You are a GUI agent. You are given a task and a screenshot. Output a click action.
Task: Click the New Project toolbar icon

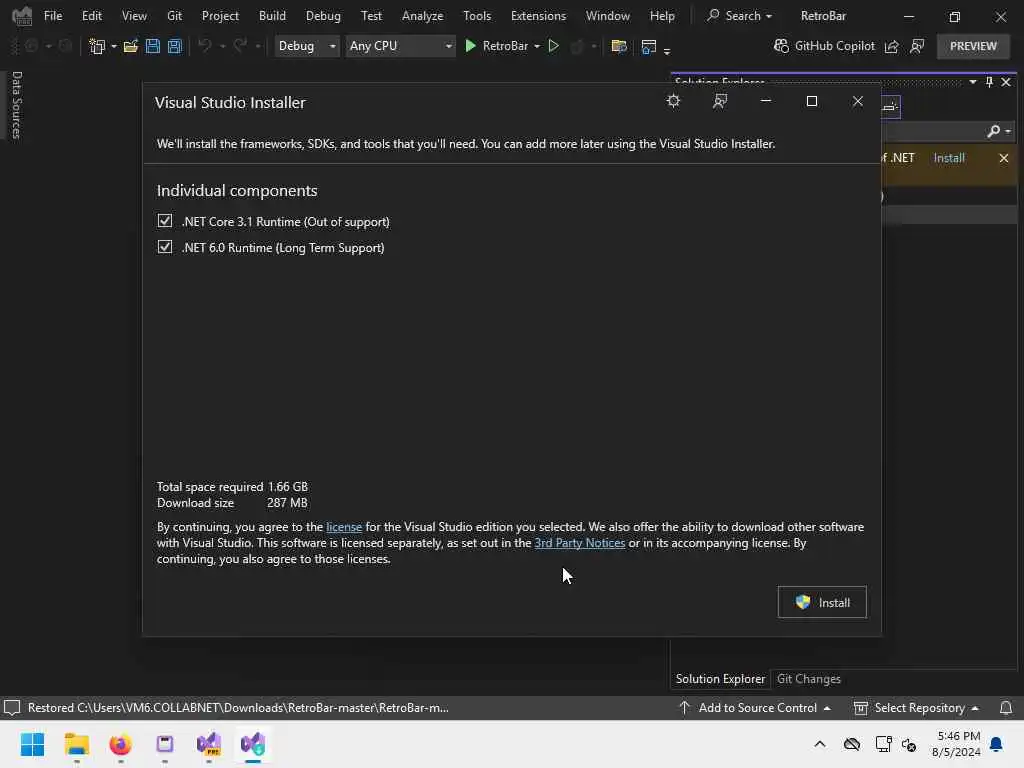point(97,46)
